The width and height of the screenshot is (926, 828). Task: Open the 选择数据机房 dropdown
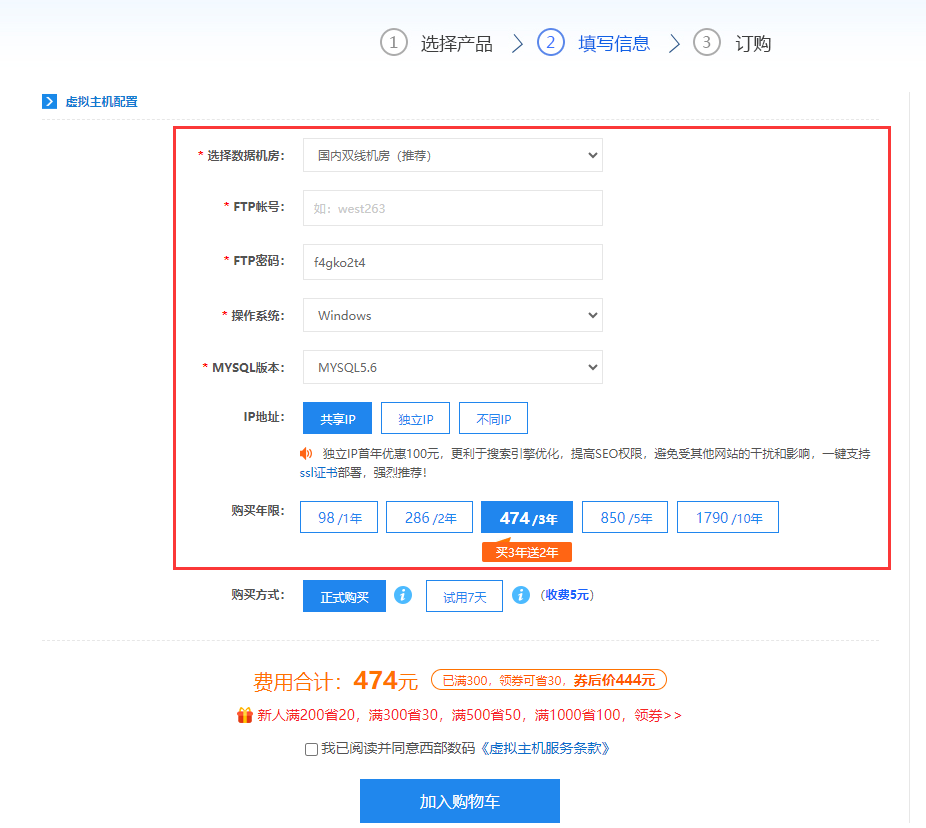coord(452,155)
